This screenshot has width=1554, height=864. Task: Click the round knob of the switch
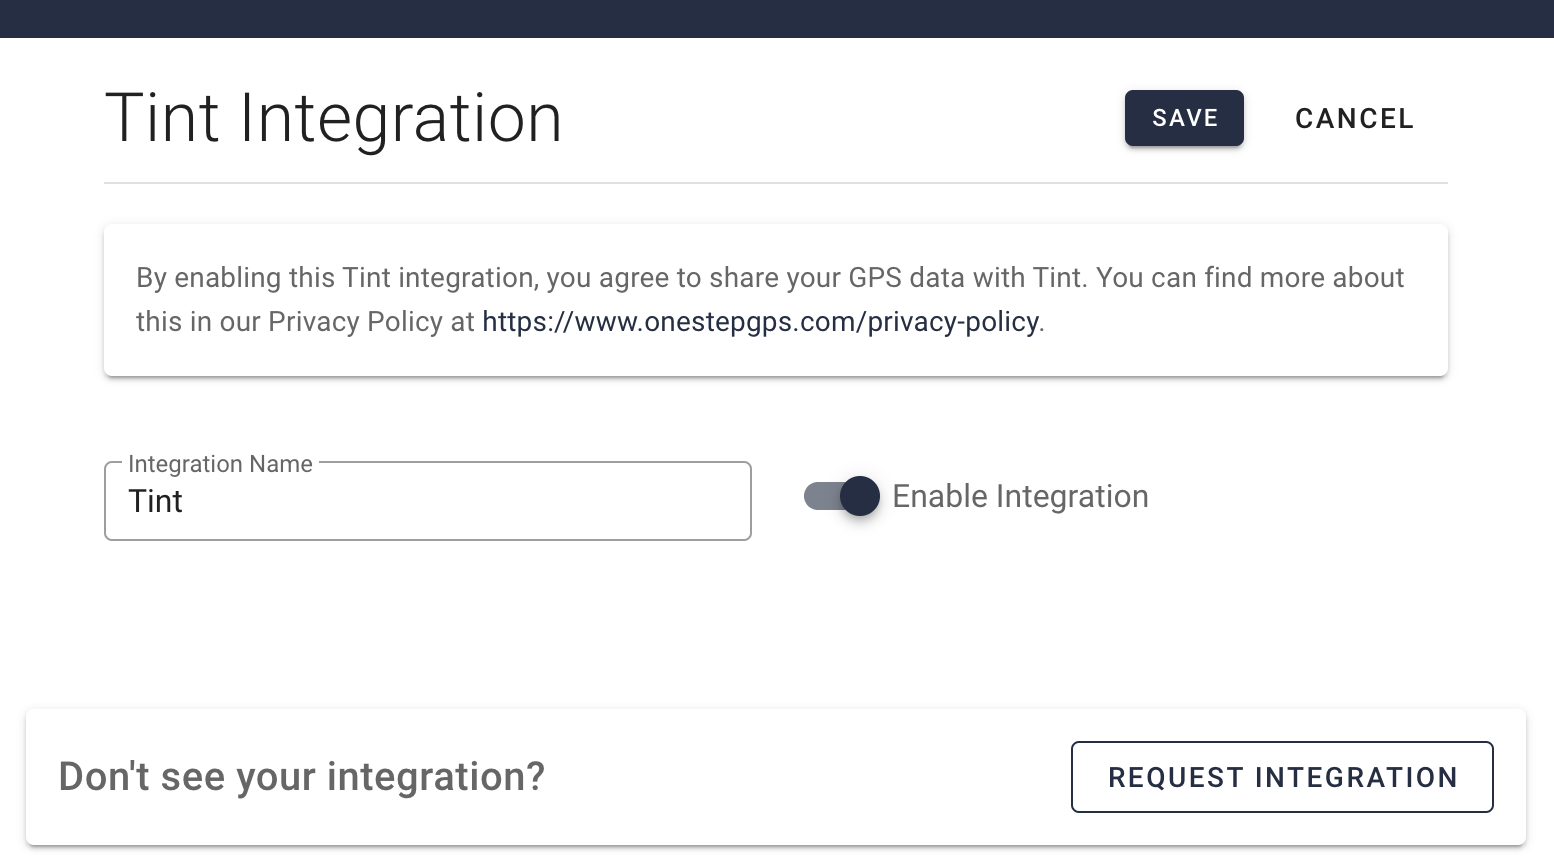pyautogui.click(x=859, y=496)
